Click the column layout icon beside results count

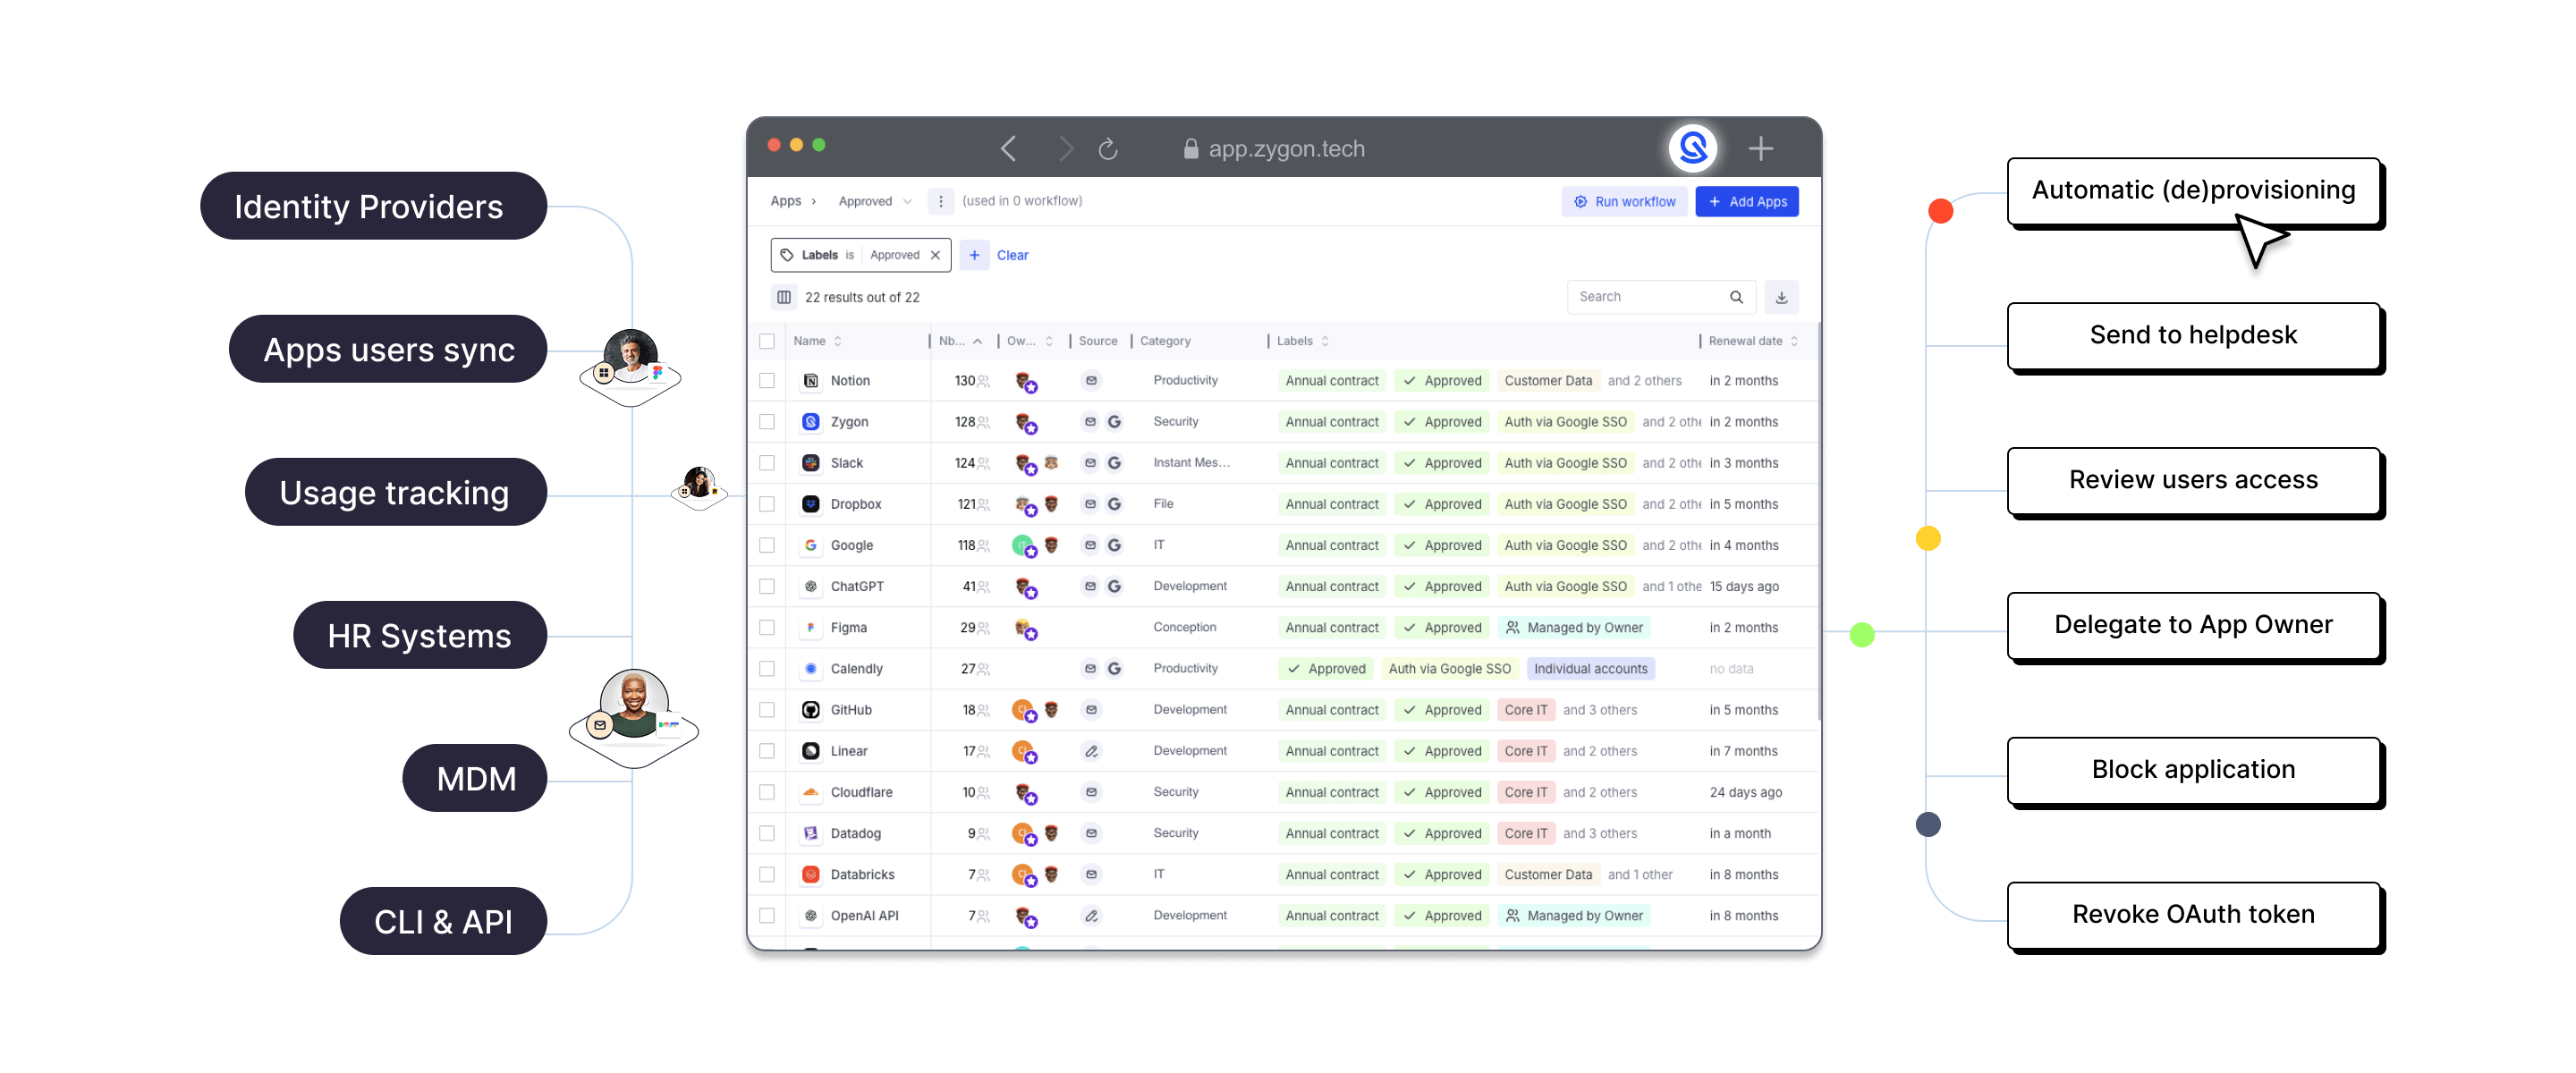coord(784,297)
